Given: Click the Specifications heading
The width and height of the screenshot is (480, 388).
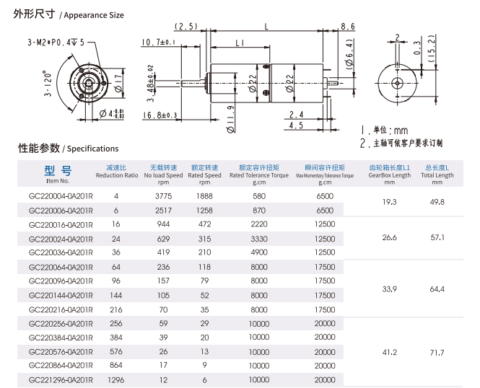Looking at the screenshot, I should (x=68, y=148).
